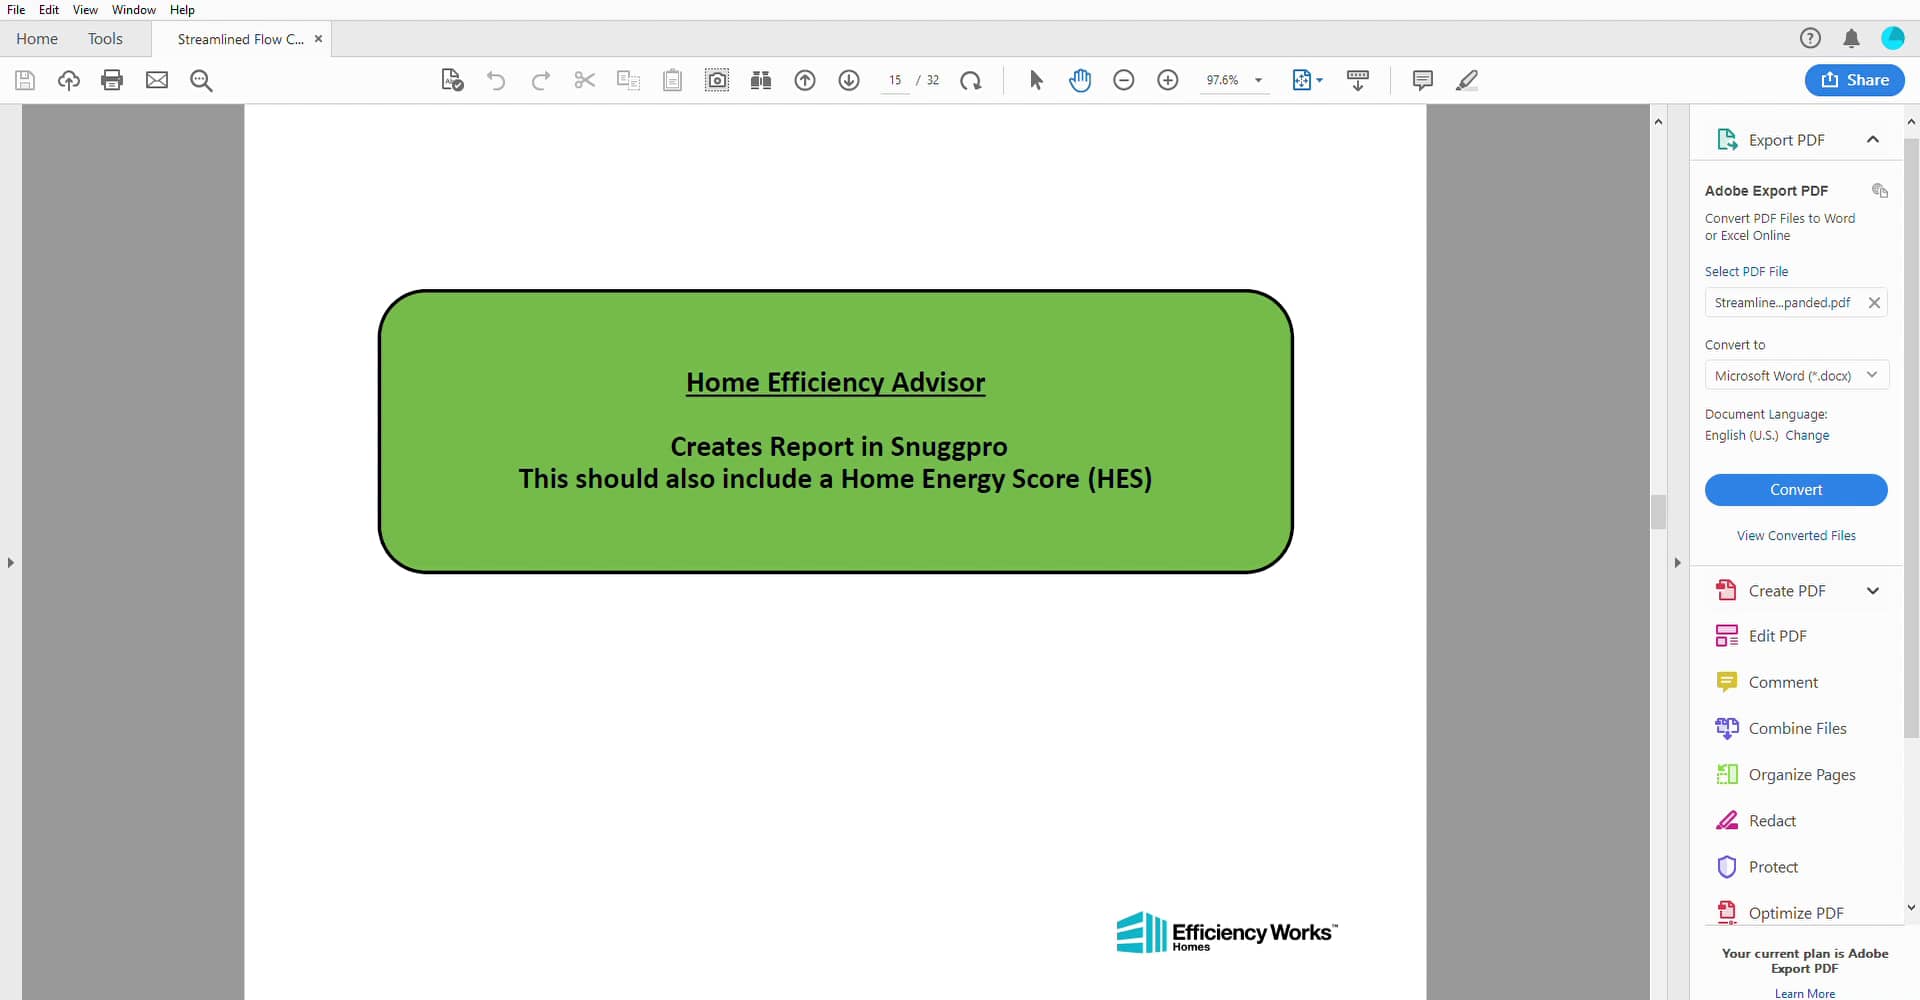Open the Organize Pages tool
This screenshot has width=1920, height=1000.
click(x=1803, y=774)
